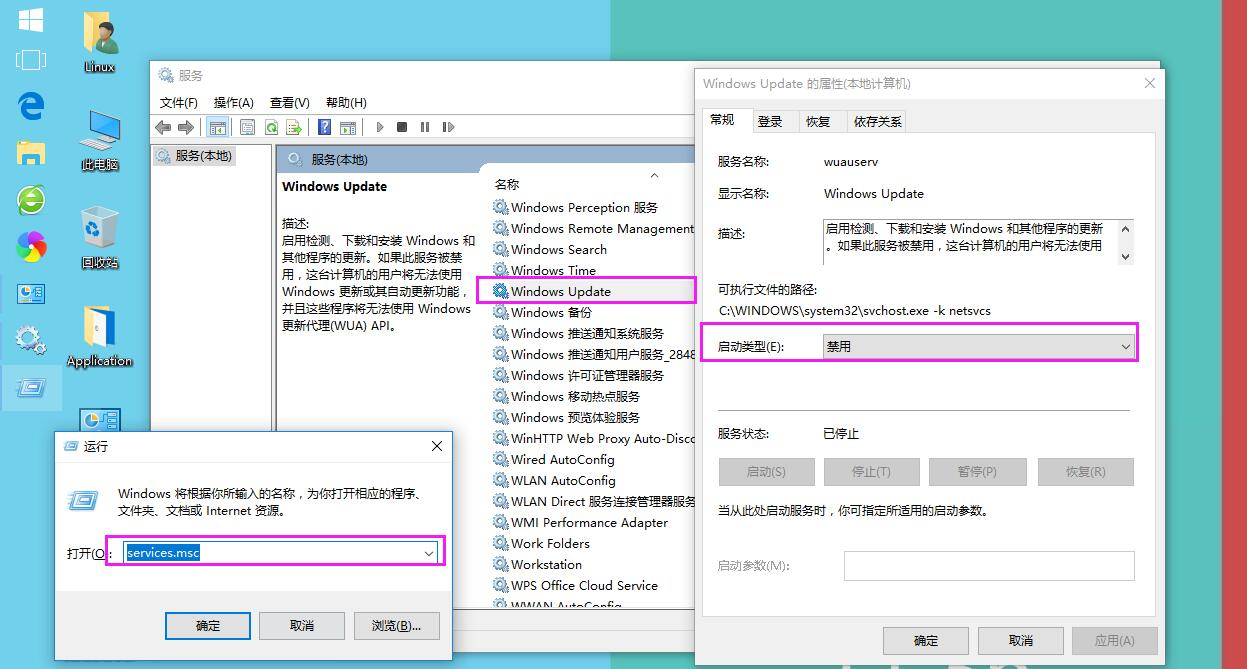Open the 查看(V) menu
The image size is (1247, 669).
click(290, 102)
